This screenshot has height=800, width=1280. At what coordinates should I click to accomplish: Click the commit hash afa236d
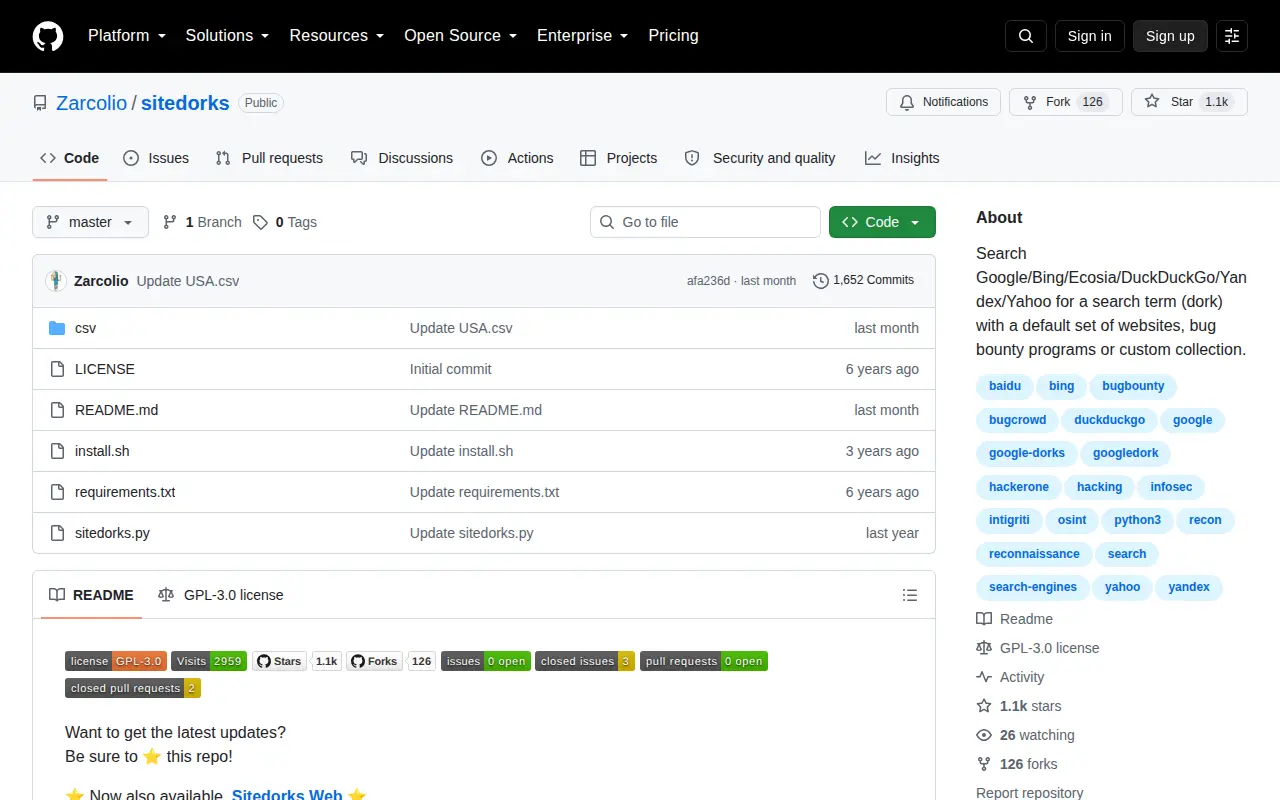(708, 281)
